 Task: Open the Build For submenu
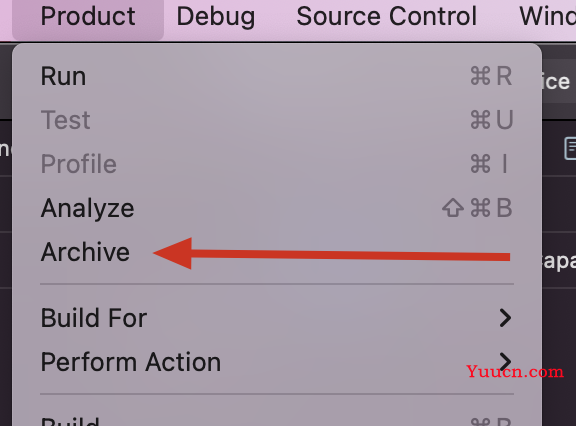point(277,318)
